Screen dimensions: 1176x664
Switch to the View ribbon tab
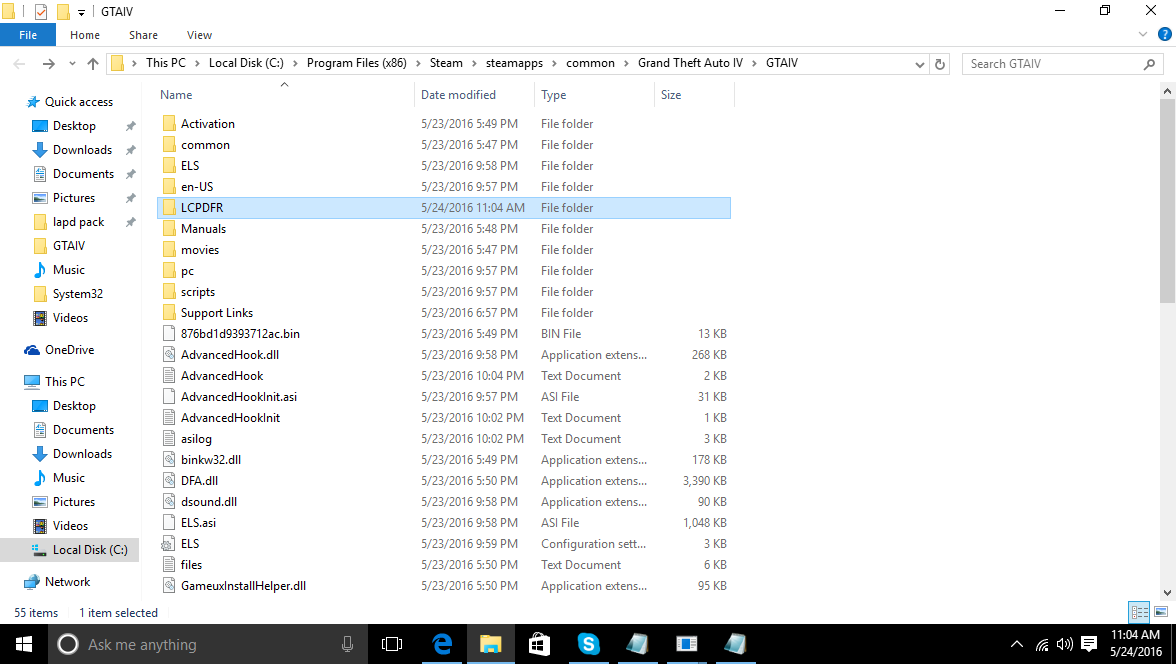coord(199,35)
